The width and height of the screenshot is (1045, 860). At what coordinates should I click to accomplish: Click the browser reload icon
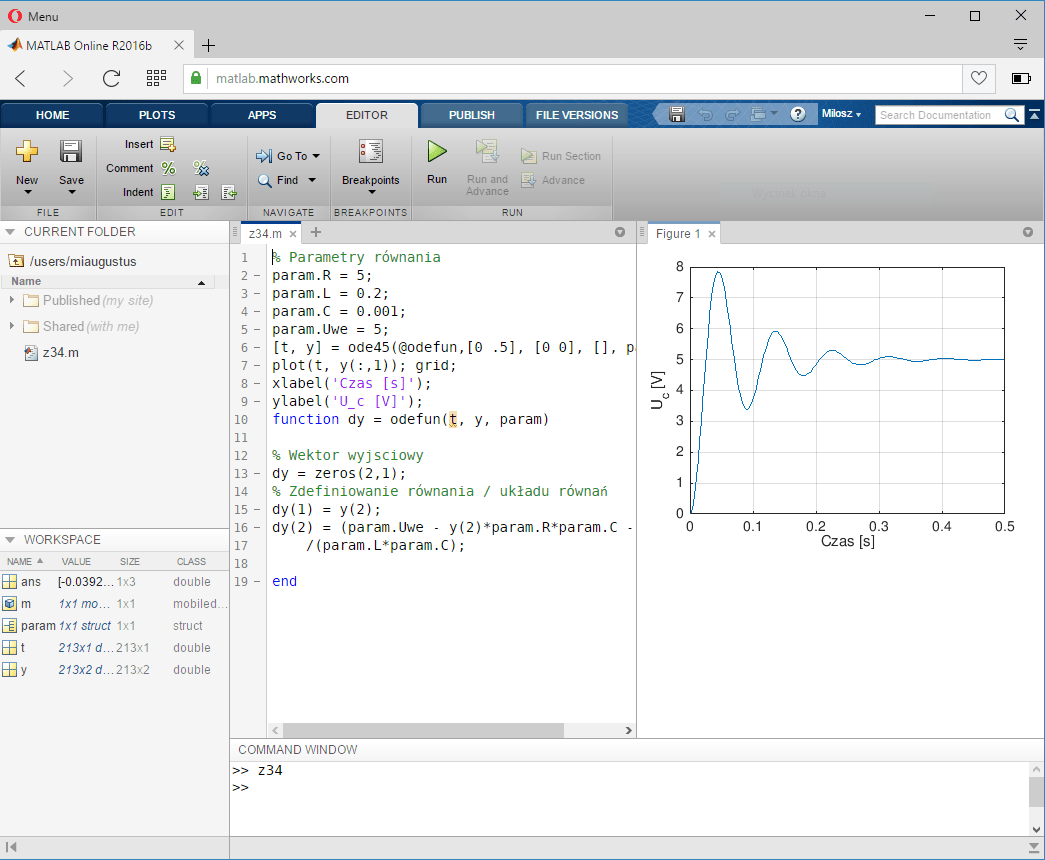point(112,78)
